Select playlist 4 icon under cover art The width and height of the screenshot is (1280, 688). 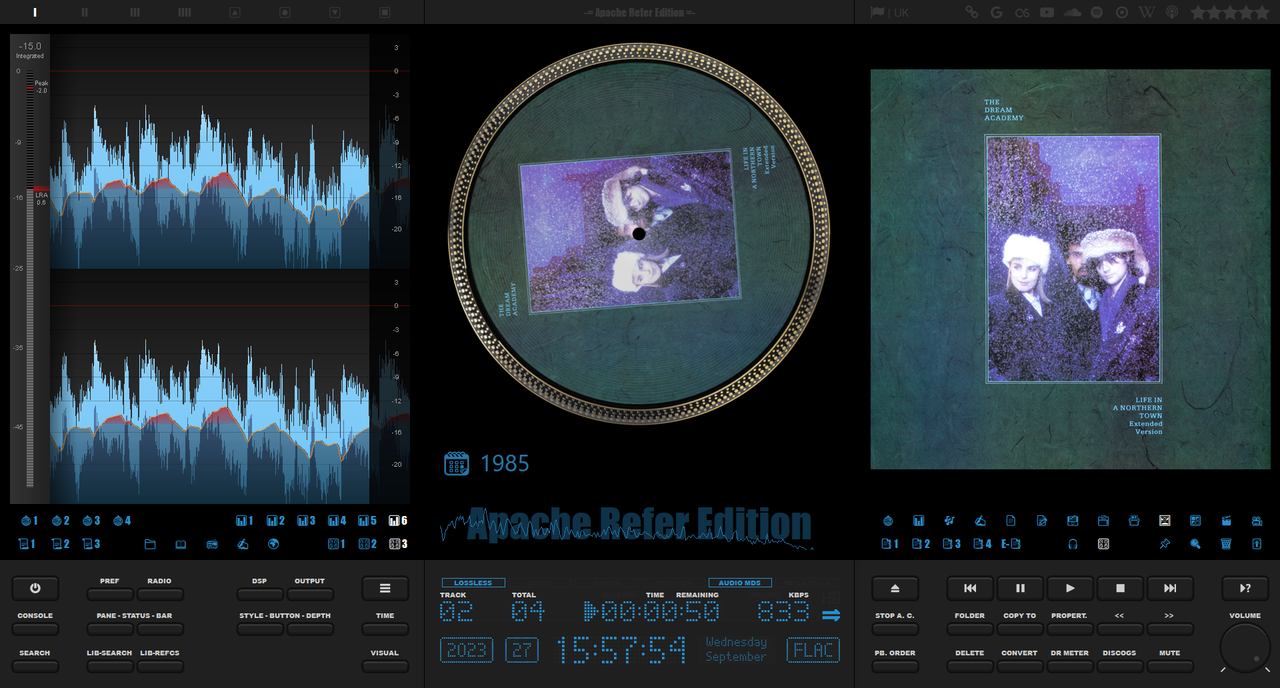981,544
